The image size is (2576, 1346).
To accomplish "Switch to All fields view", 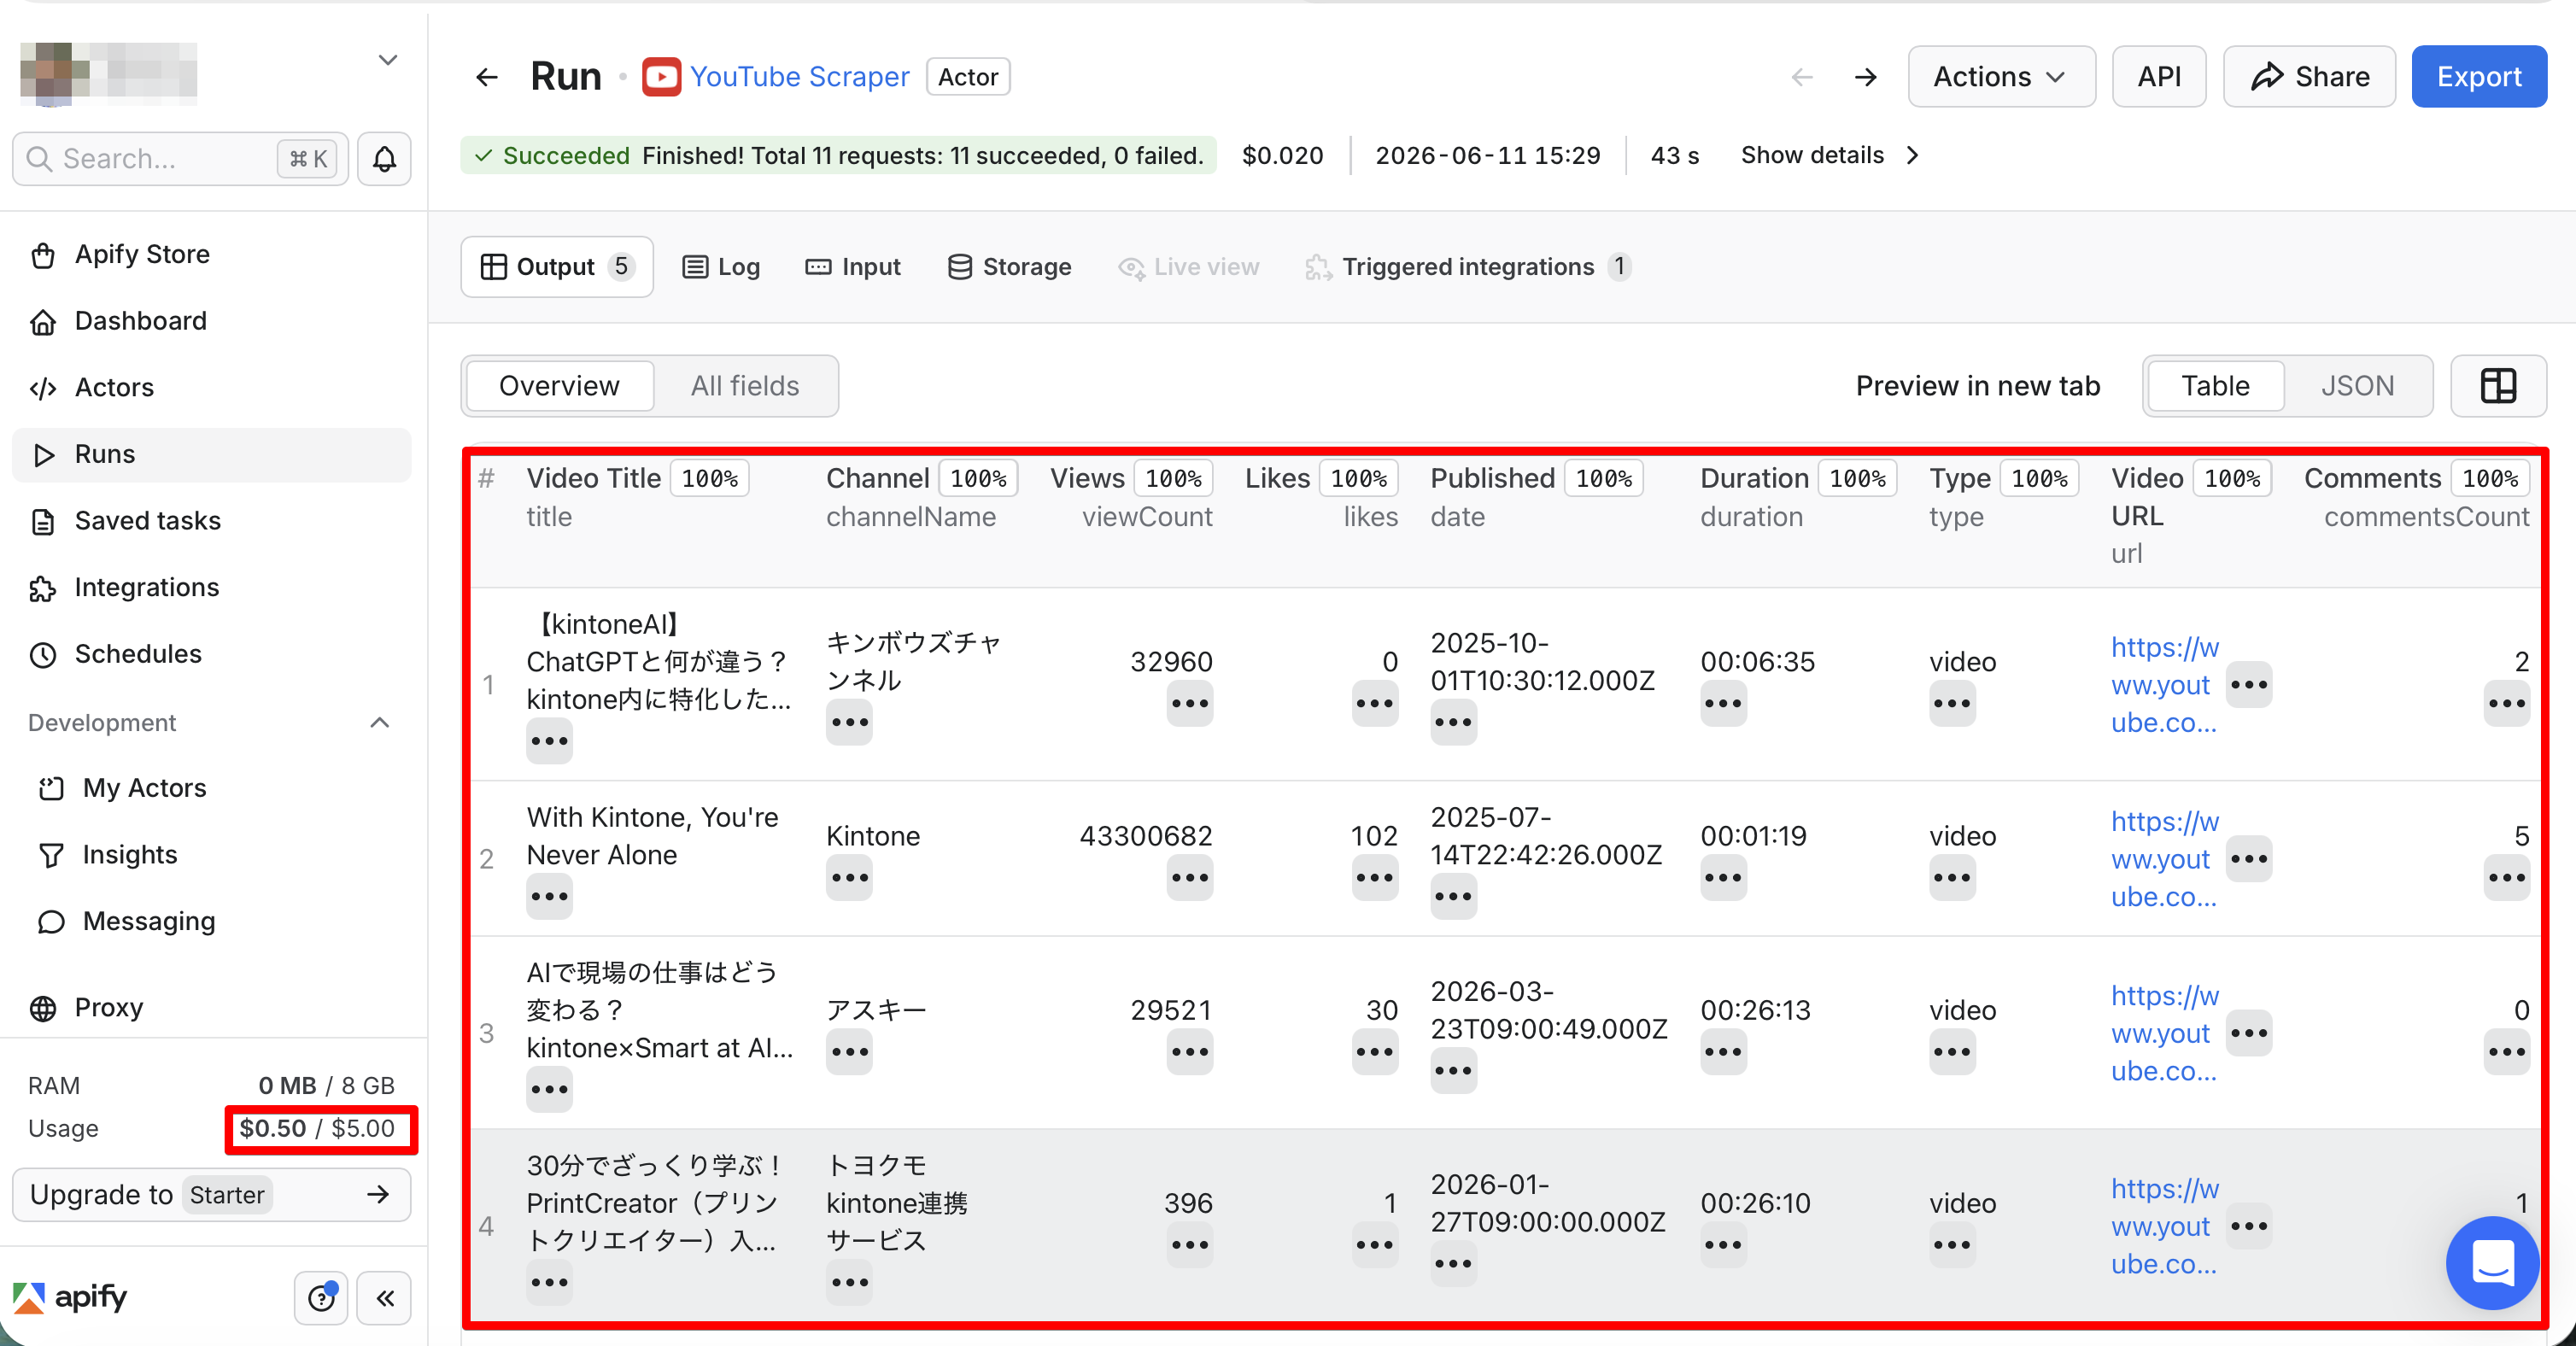I will pyautogui.click(x=745, y=386).
